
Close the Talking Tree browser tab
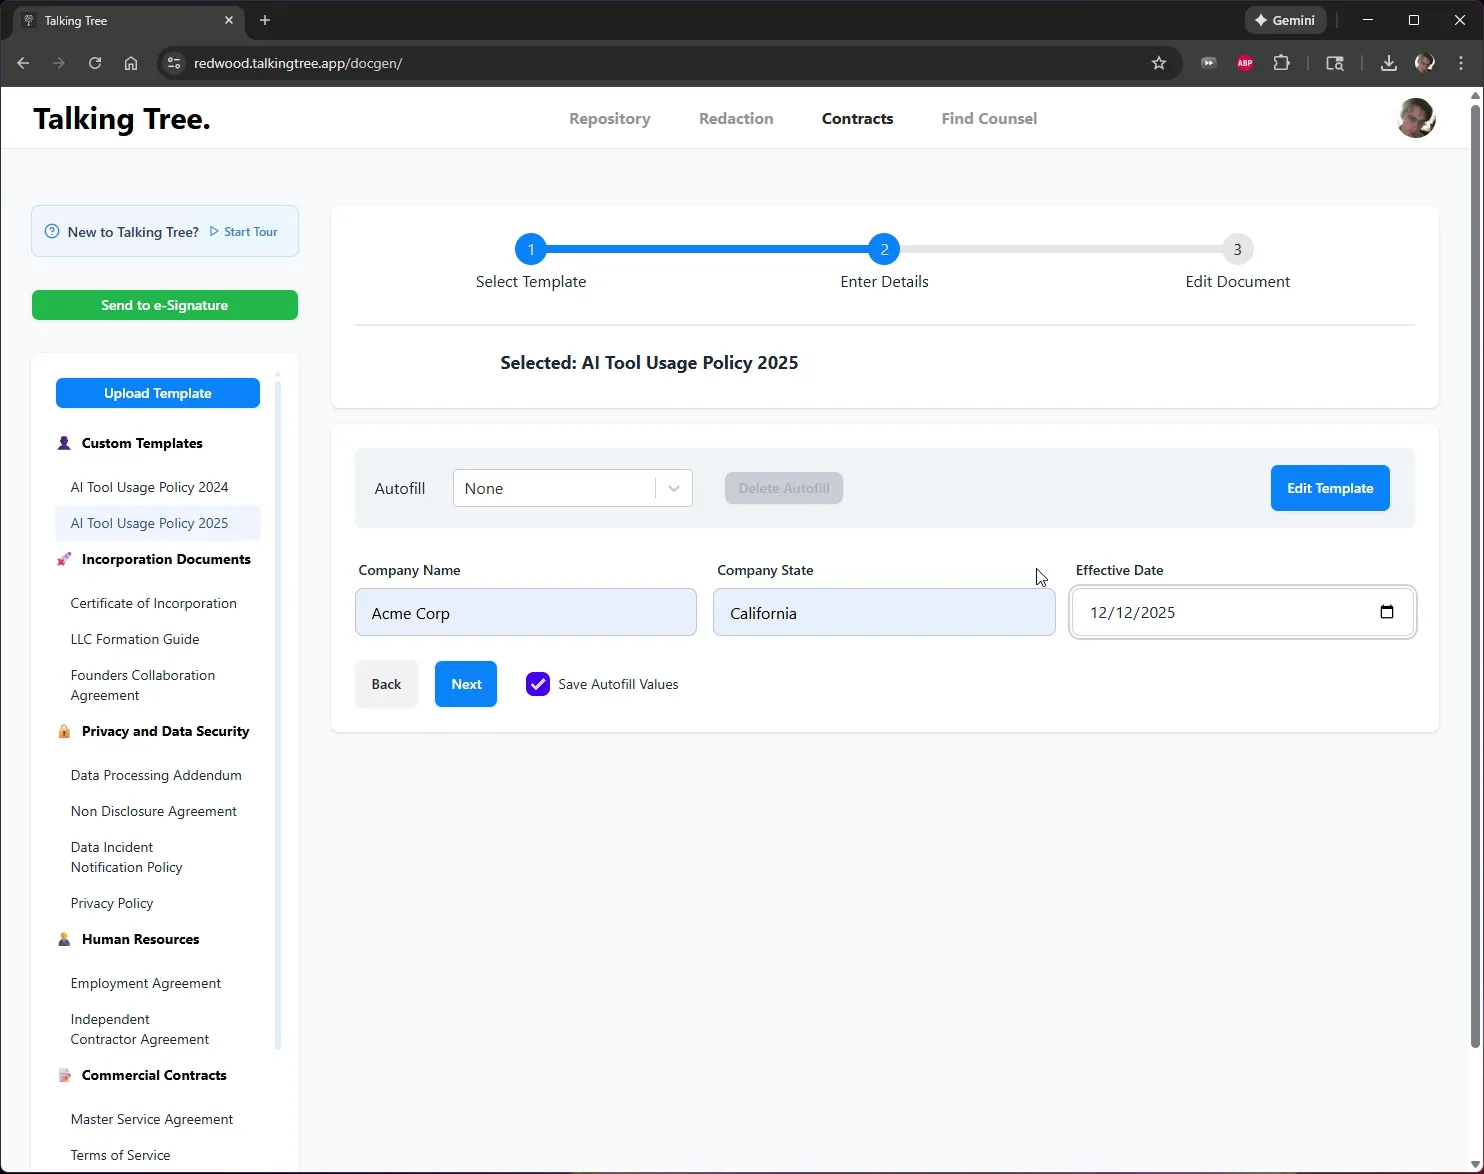[229, 20]
